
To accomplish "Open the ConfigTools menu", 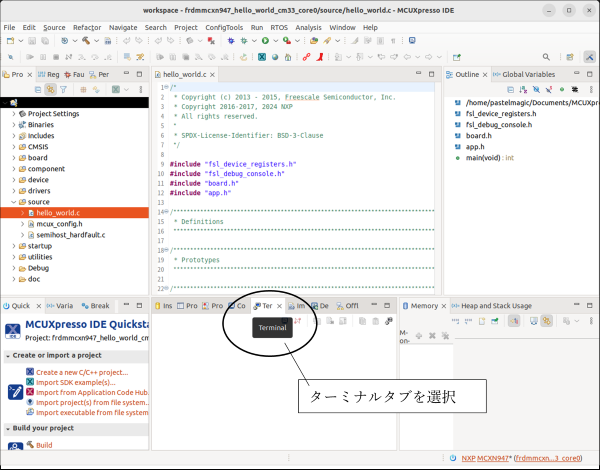I will coord(224,27).
